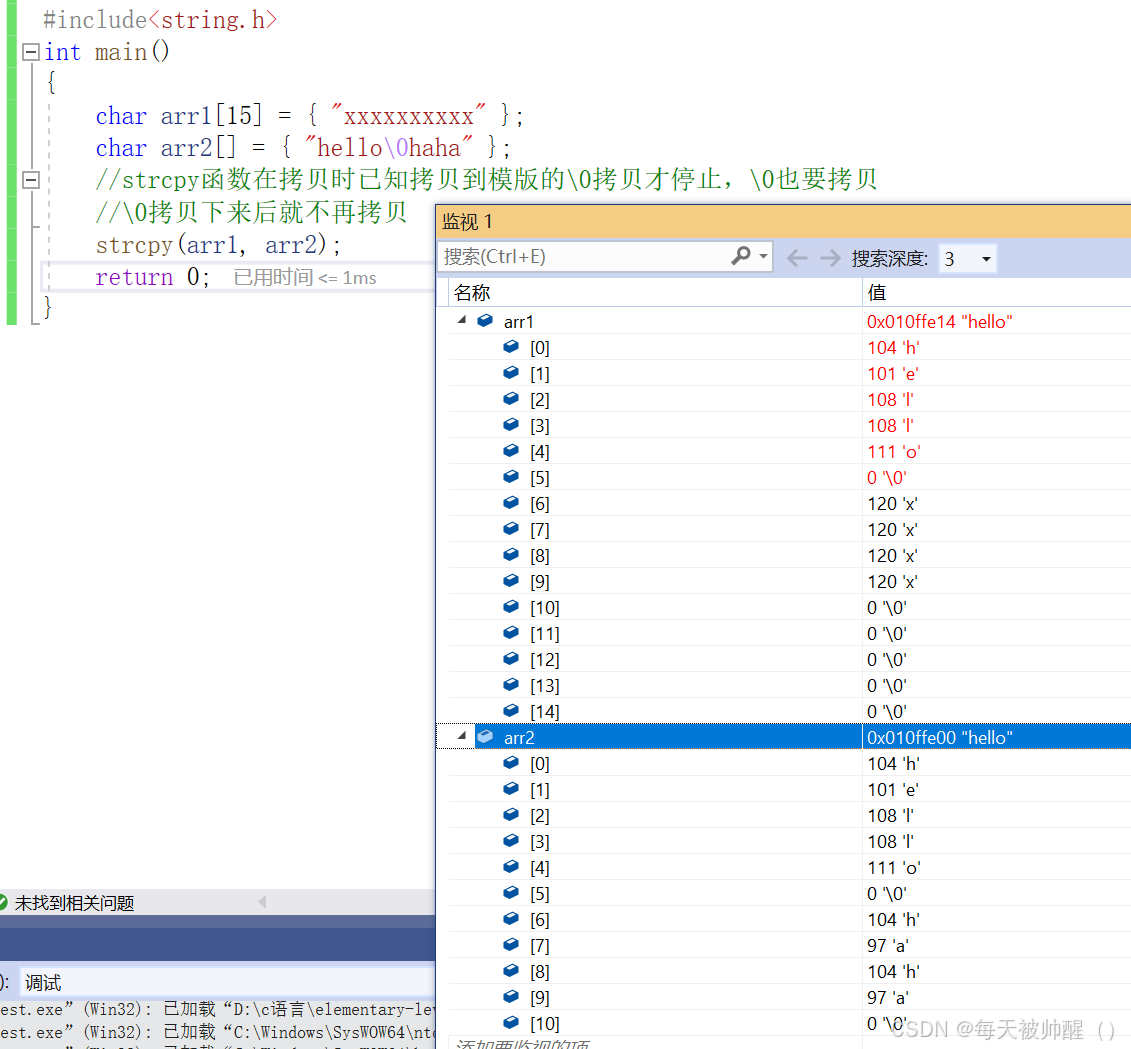Open the watch search options dropdown arrow
This screenshot has height=1049, width=1131.
[763, 256]
